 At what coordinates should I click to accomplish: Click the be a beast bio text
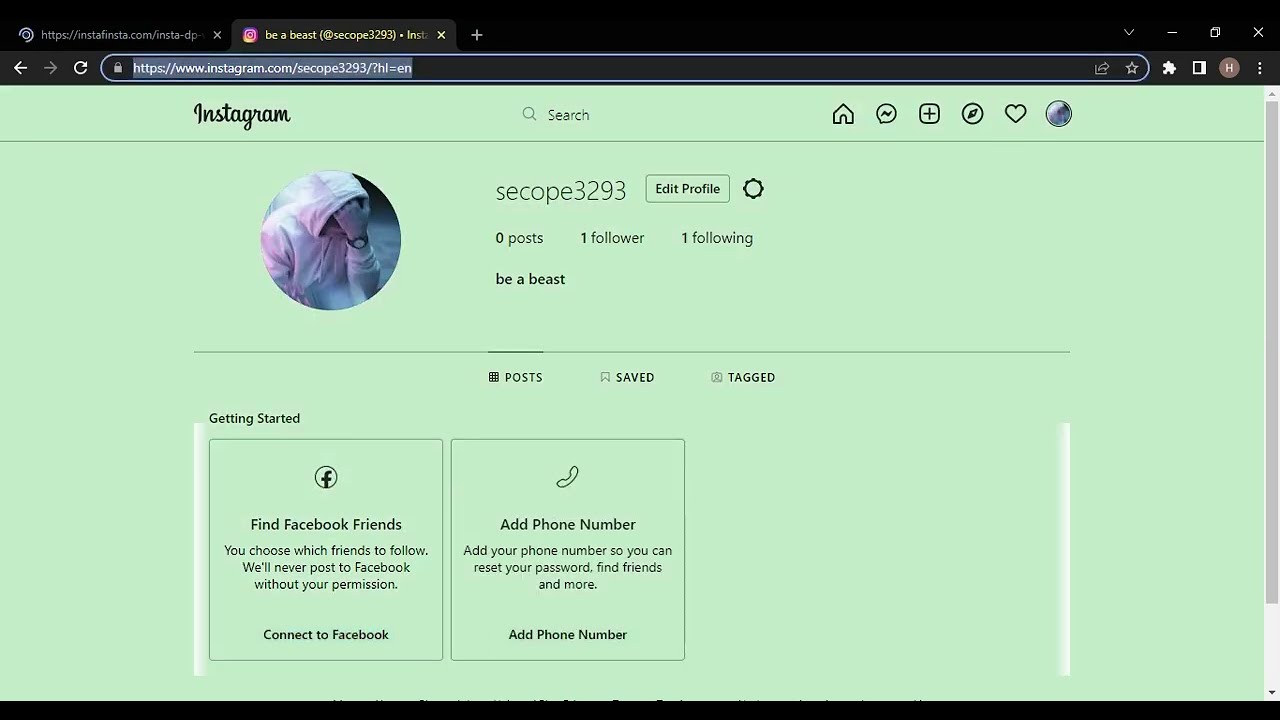pos(530,279)
